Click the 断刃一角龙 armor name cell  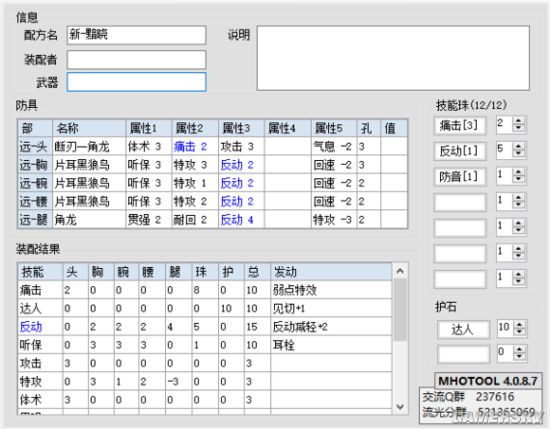coord(89,147)
